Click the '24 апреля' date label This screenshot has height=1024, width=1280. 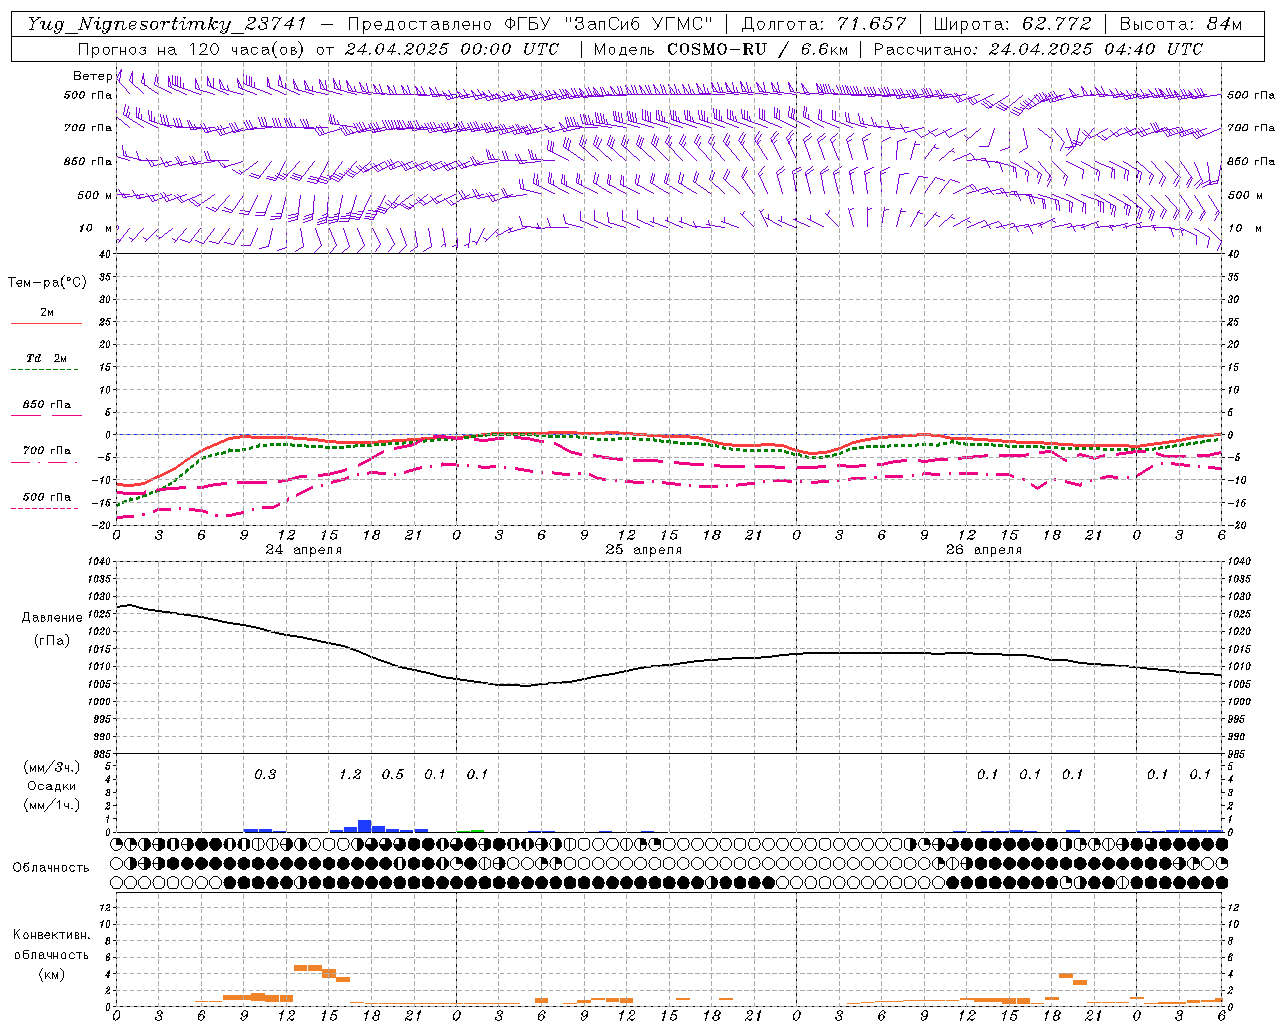(303, 550)
